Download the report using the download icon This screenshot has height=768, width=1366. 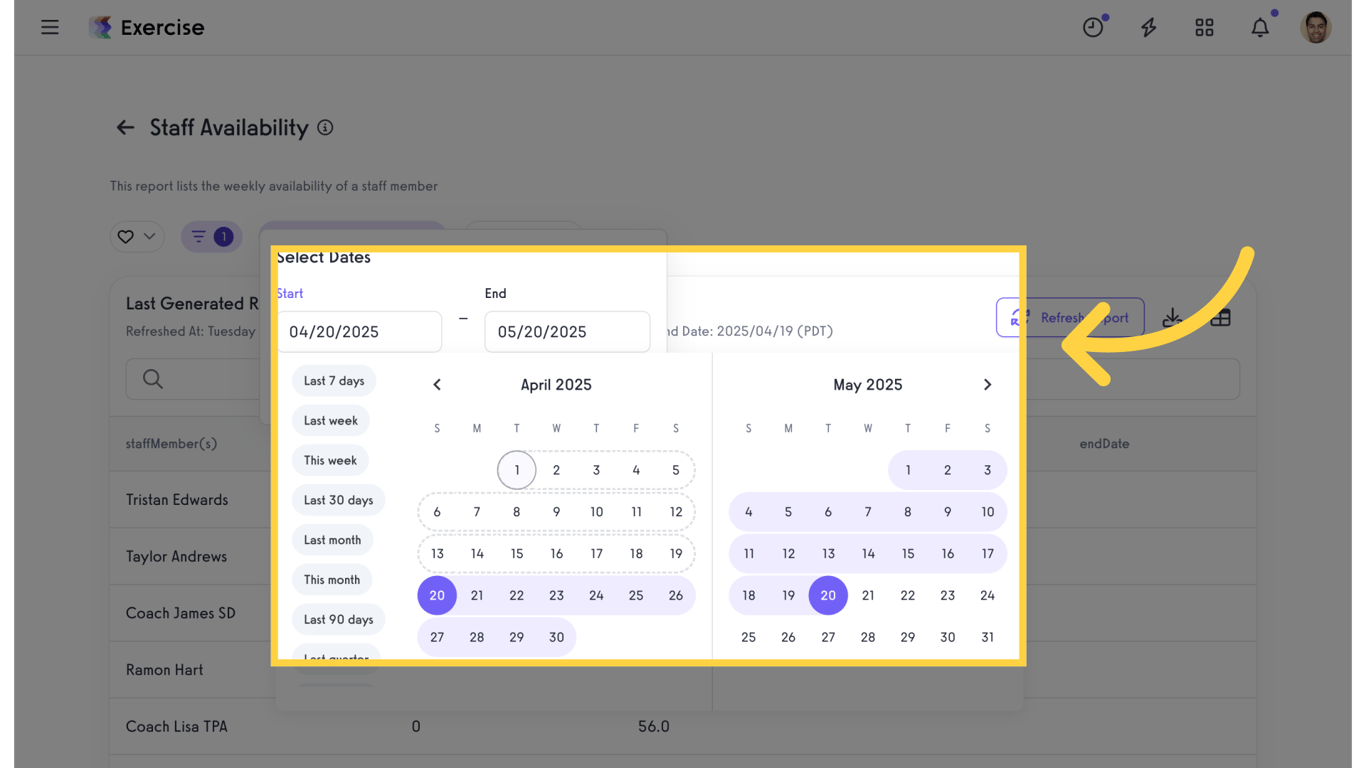pyautogui.click(x=1172, y=317)
